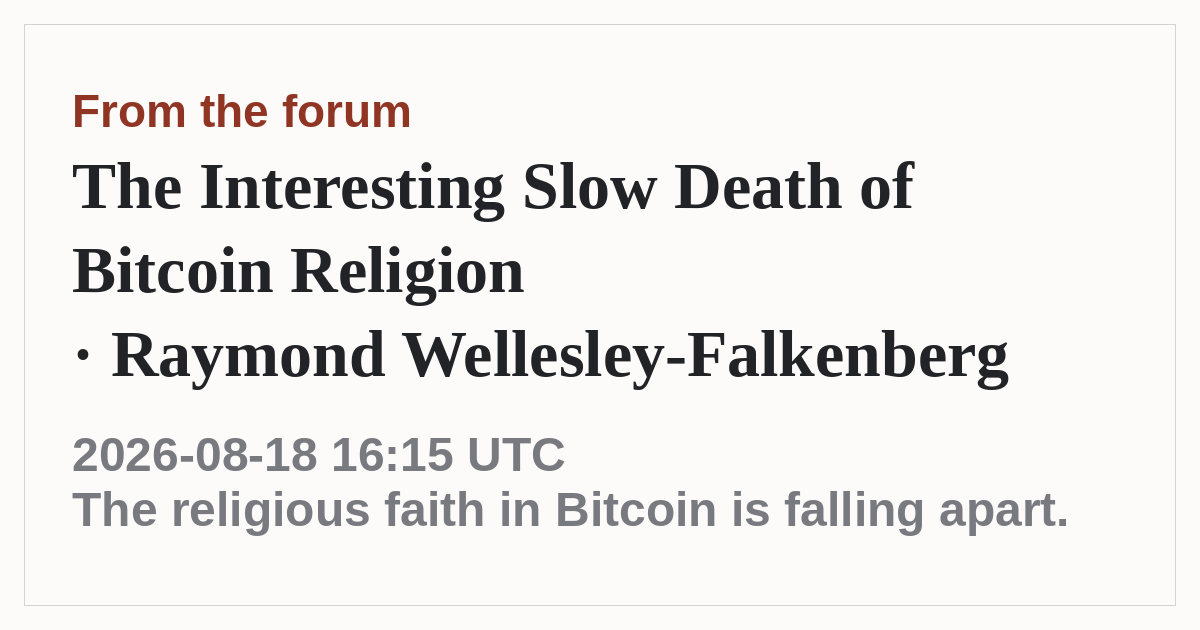This screenshot has width=1200, height=630.
Task: Select the surname "Wellesley-Falkenberg"
Action: pyautogui.click(x=706, y=356)
